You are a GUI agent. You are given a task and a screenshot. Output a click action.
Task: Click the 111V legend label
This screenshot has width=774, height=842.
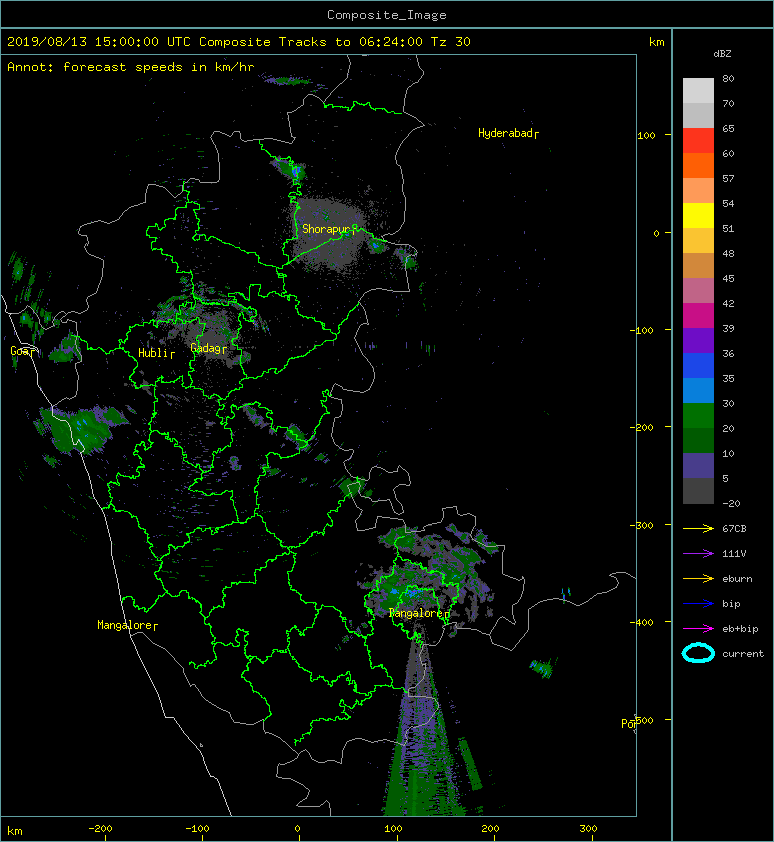[734, 554]
